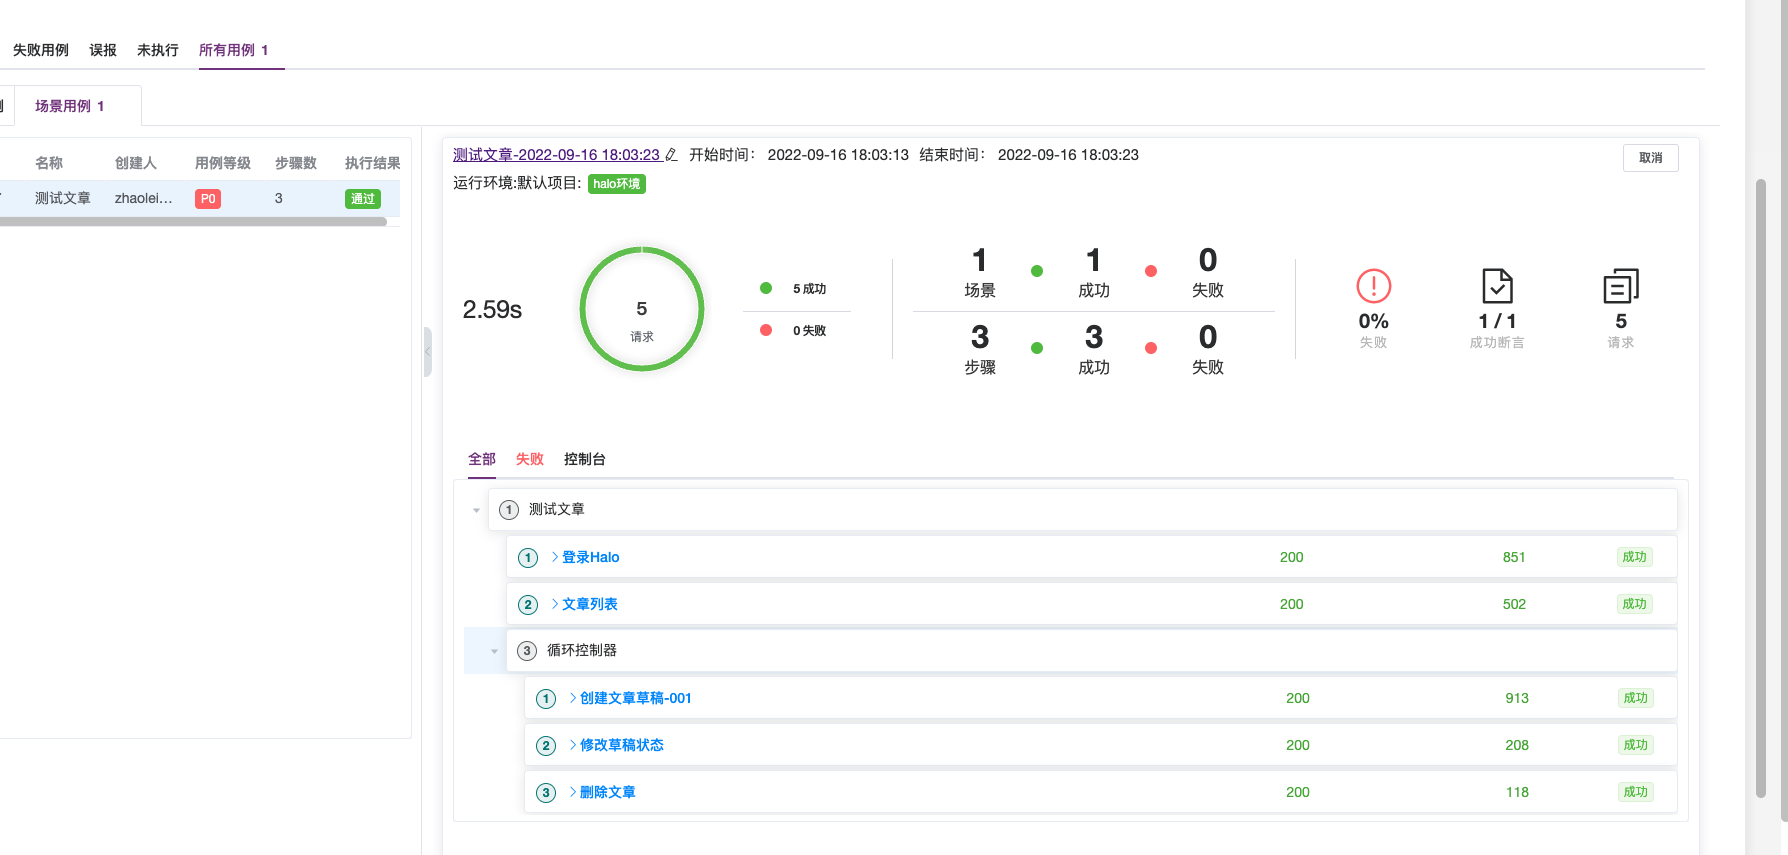Expand the 删除文章 request details
This screenshot has height=855, width=1788.
pyautogui.click(x=573, y=792)
